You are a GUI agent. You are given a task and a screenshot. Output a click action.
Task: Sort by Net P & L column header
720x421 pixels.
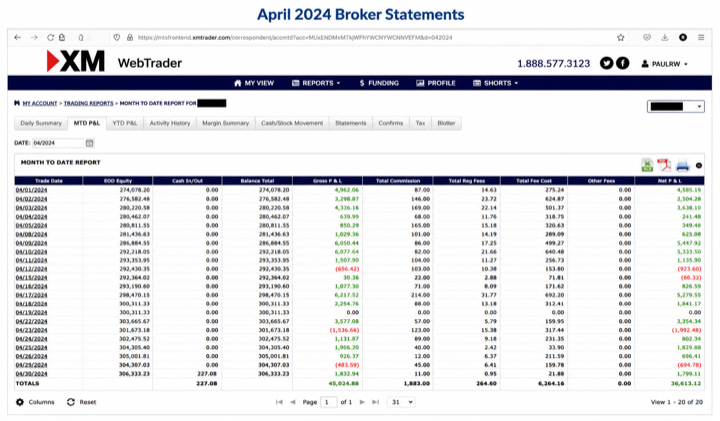(669, 181)
